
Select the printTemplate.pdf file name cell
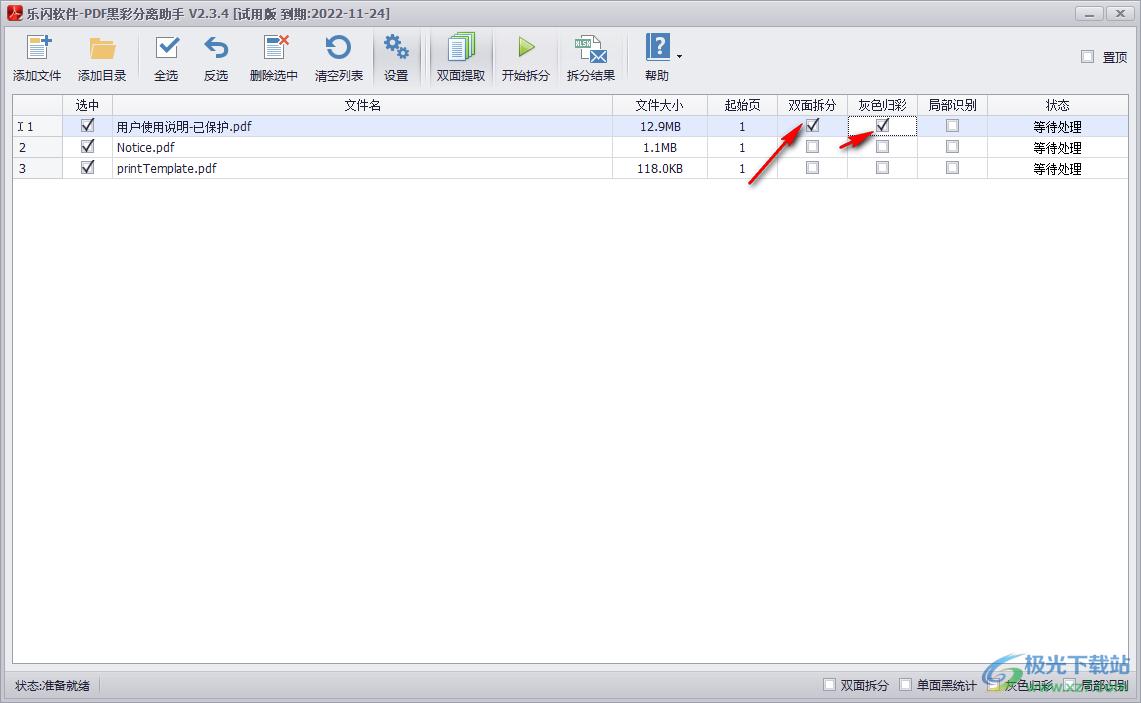click(167, 168)
